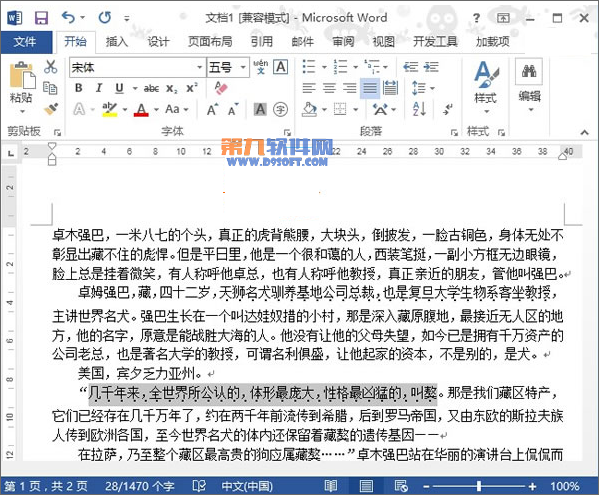Switch to the 页面布局 tab
This screenshot has height=495, width=599.
coord(210,41)
